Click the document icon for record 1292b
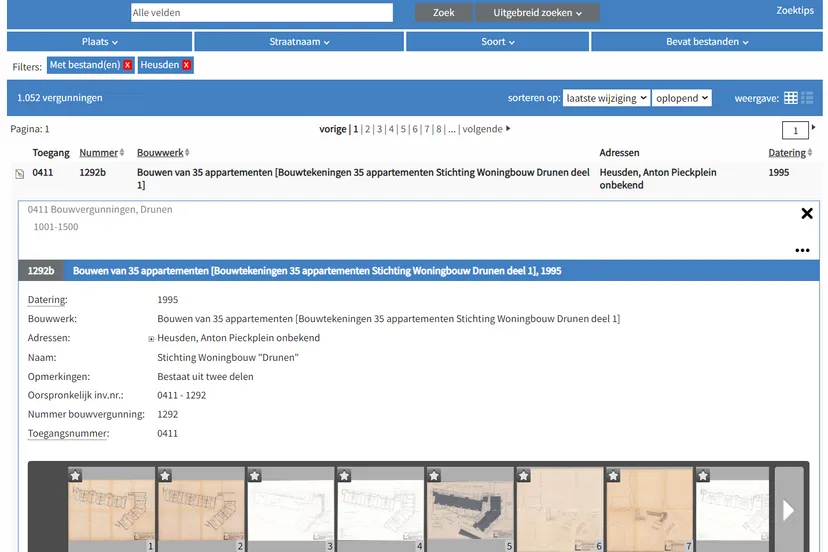The image size is (828, 552). tap(20, 174)
